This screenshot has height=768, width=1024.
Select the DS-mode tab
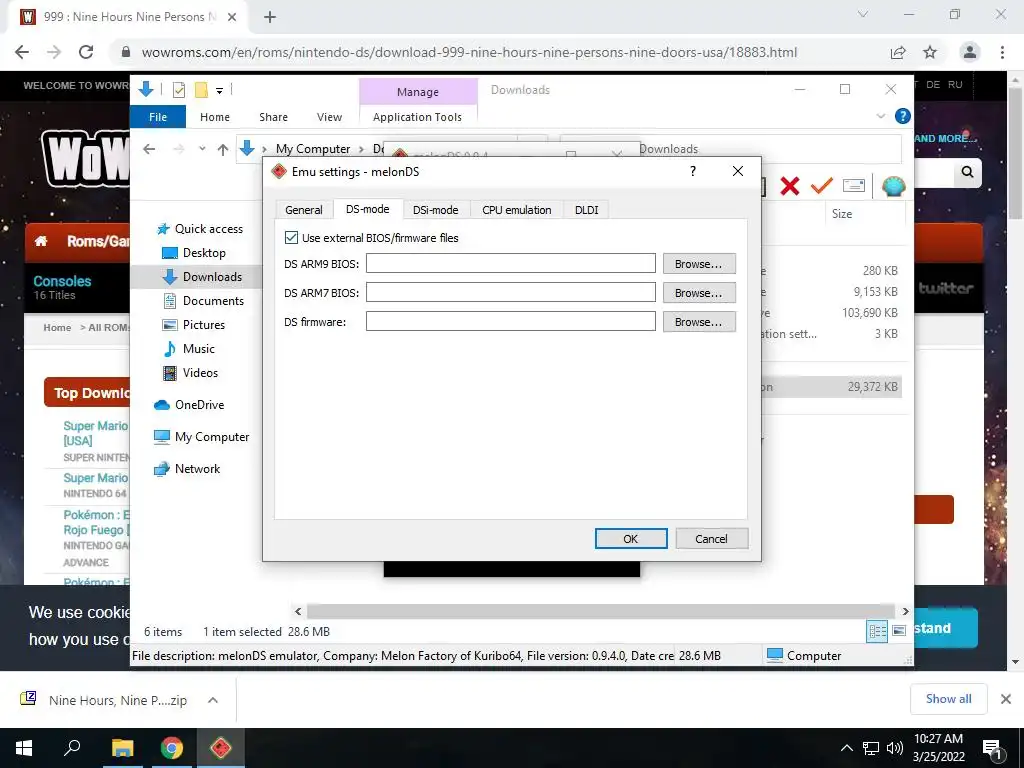368,209
